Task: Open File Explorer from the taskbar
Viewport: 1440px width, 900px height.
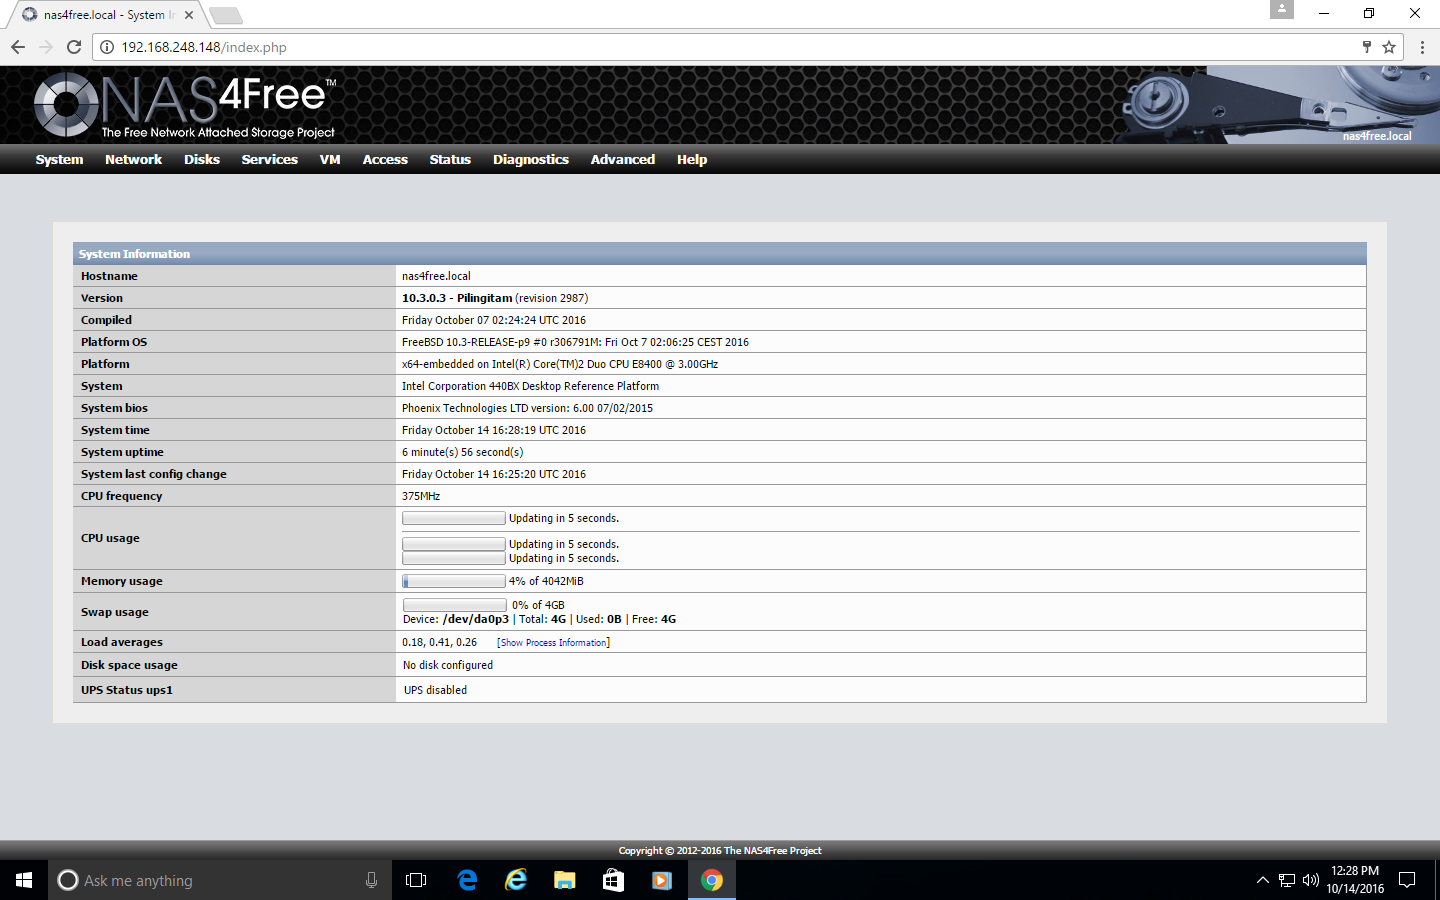Action: 565,880
